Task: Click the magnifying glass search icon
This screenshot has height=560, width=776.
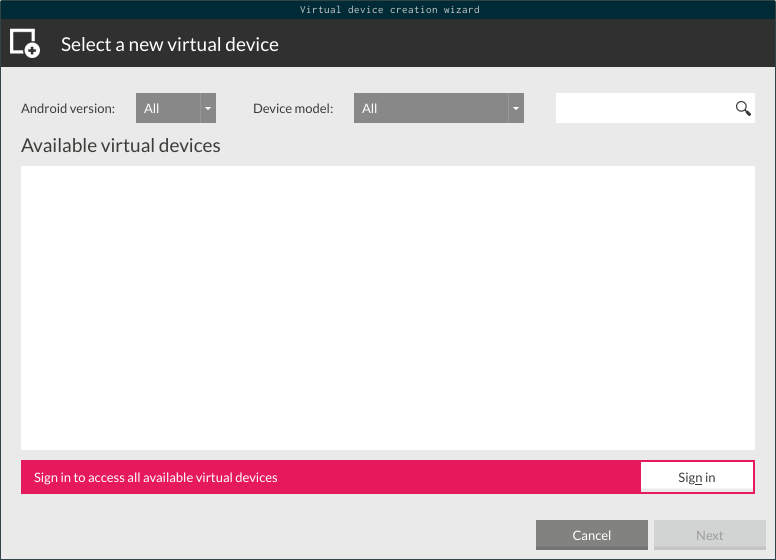Action: click(743, 108)
